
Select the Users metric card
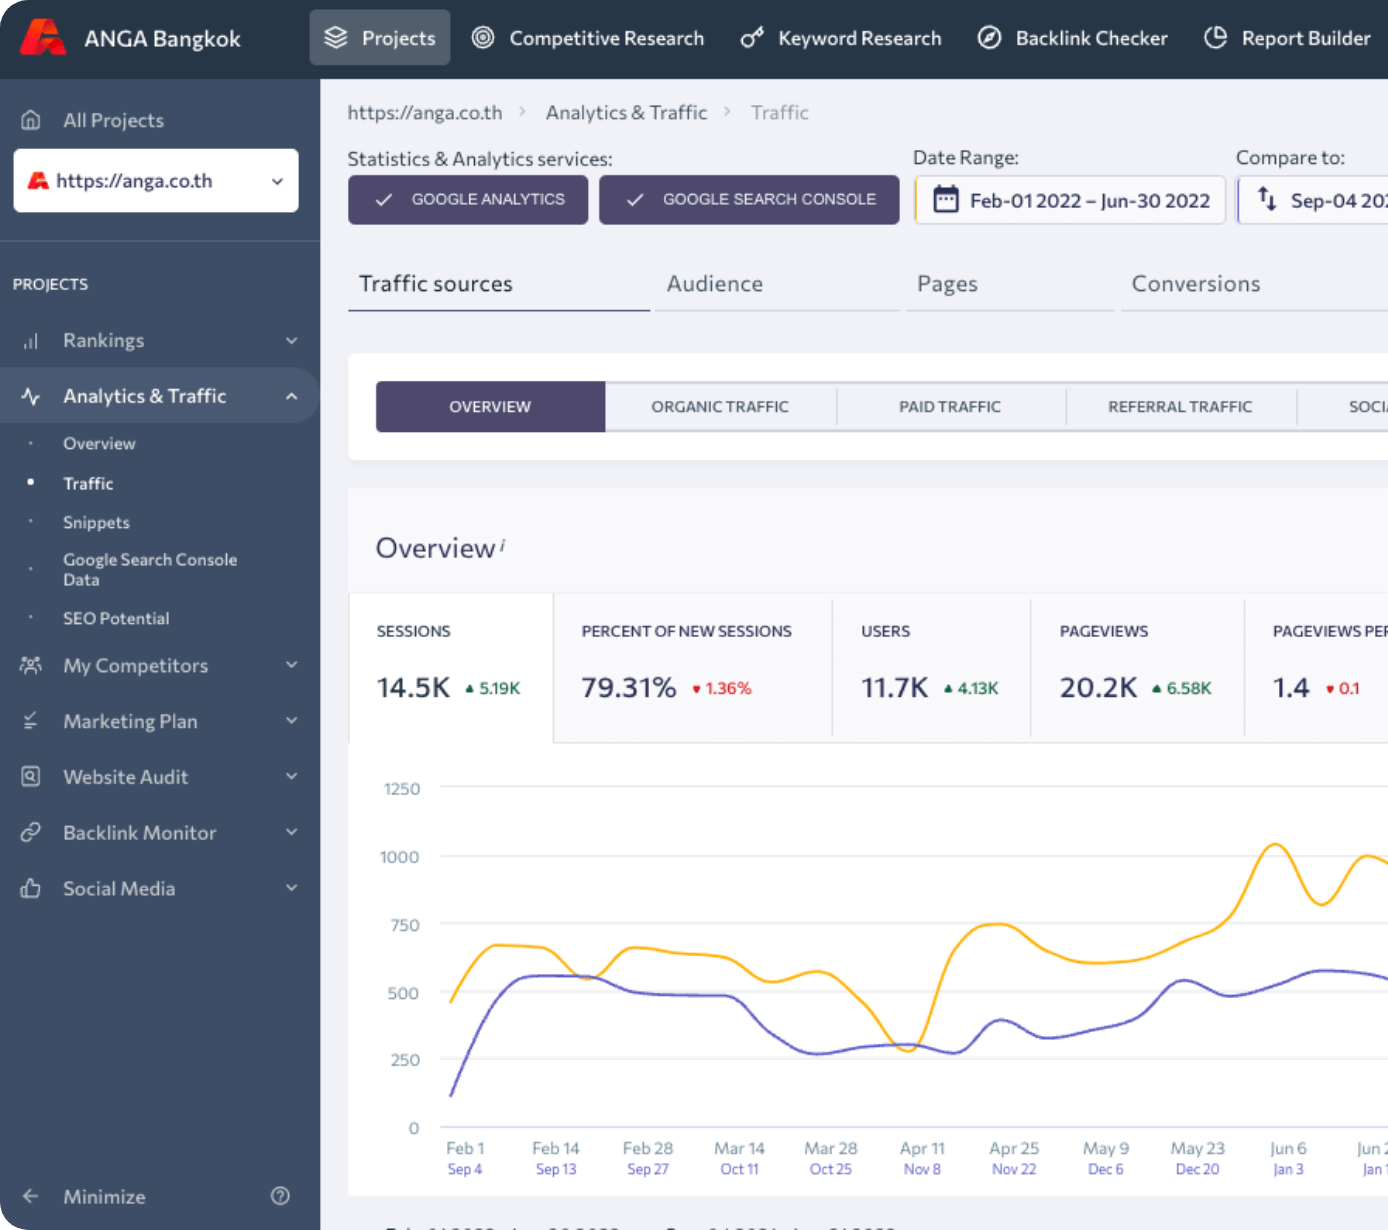point(931,667)
